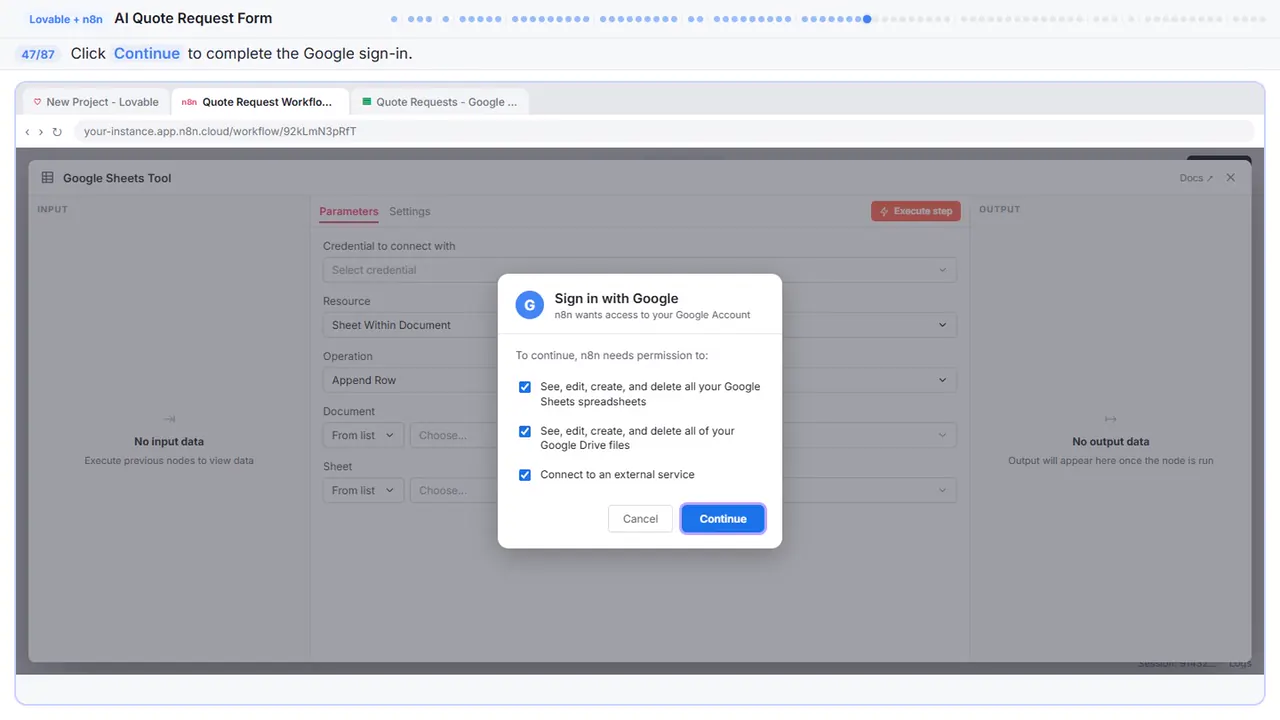Screen dimensions: 1280x720
Task: Uncheck Google Sheets spreadsheets permission
Action: pos(525,387)
